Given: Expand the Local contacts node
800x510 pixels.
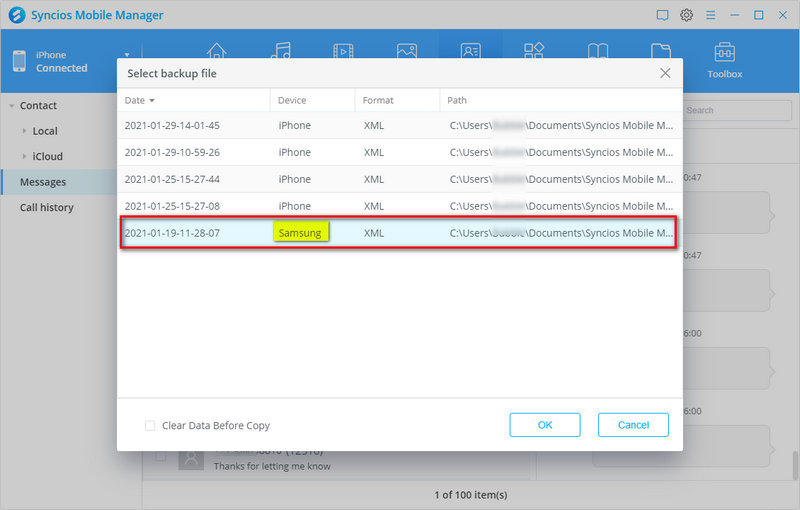Looking at the screenshot, I should [24, 131].
